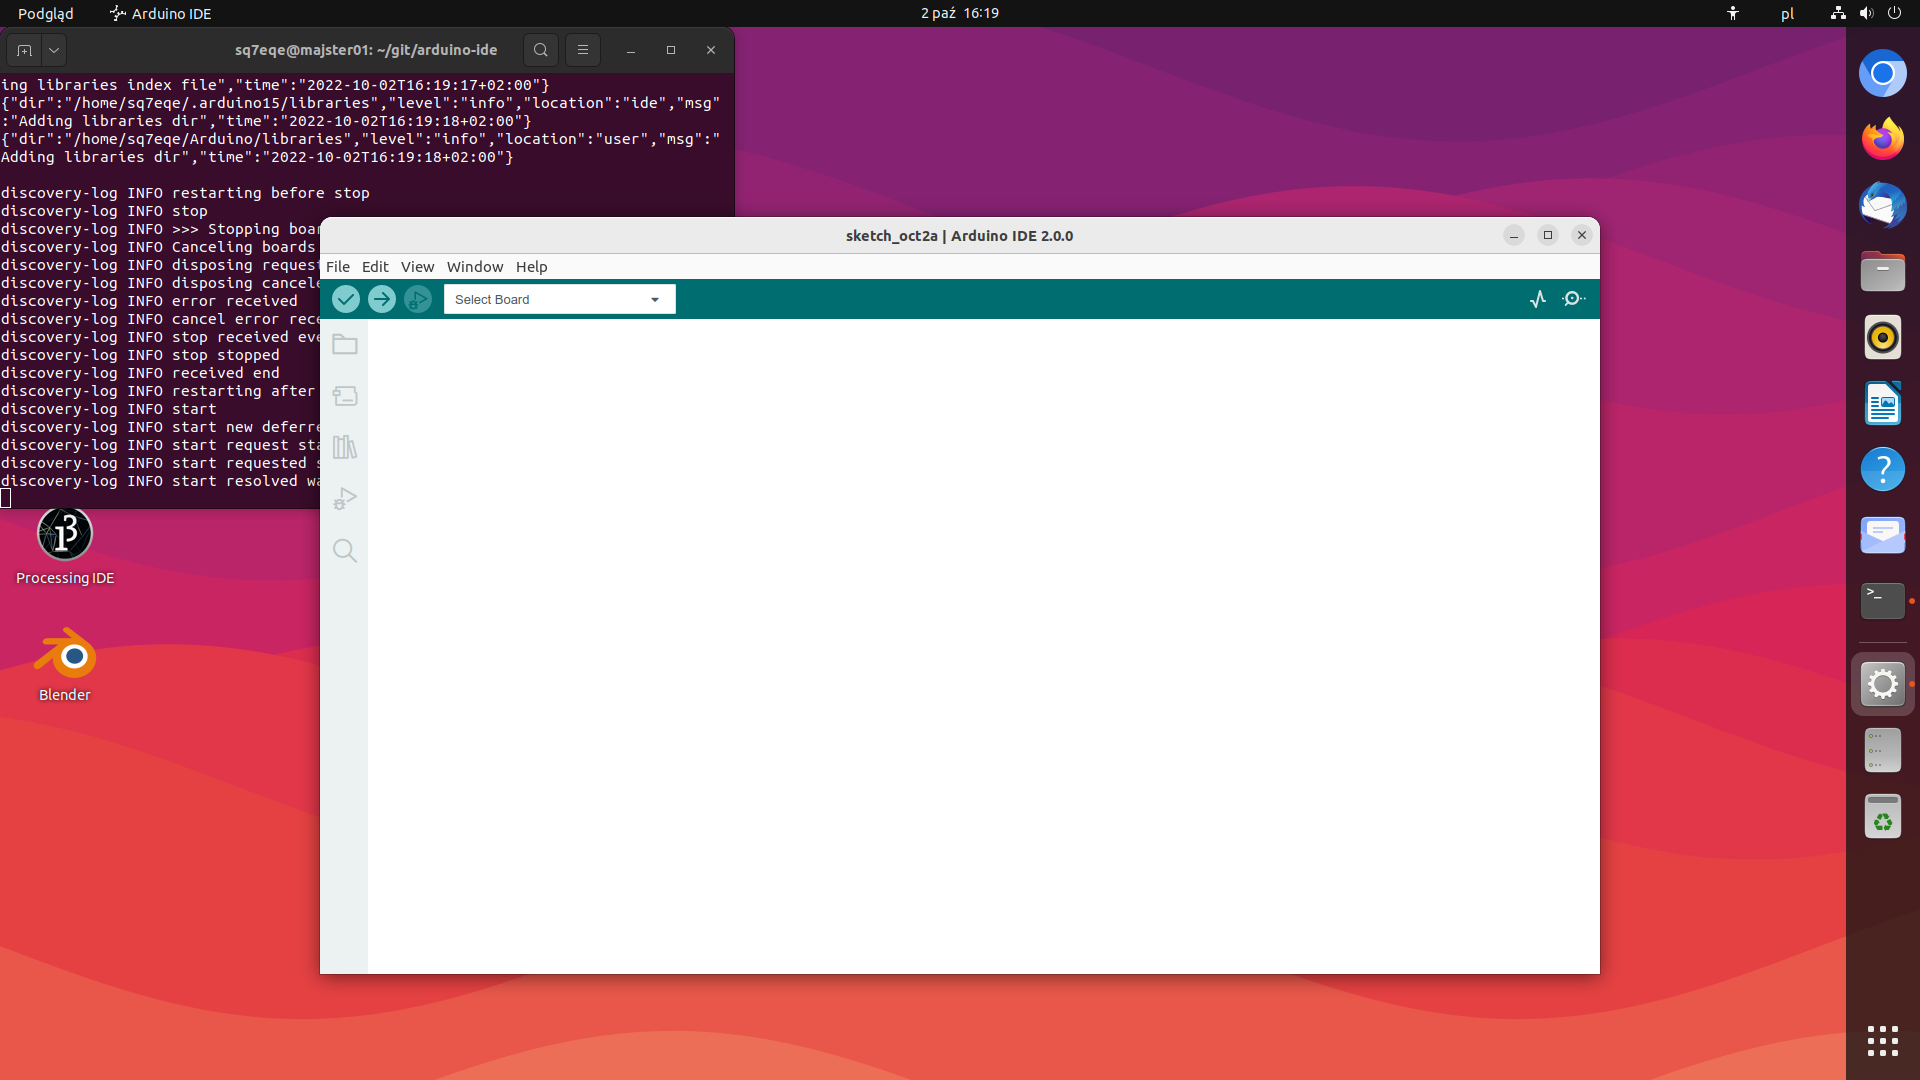Select the Blender desktop icon
The image size is (1920, 1080).
point(65,665)
